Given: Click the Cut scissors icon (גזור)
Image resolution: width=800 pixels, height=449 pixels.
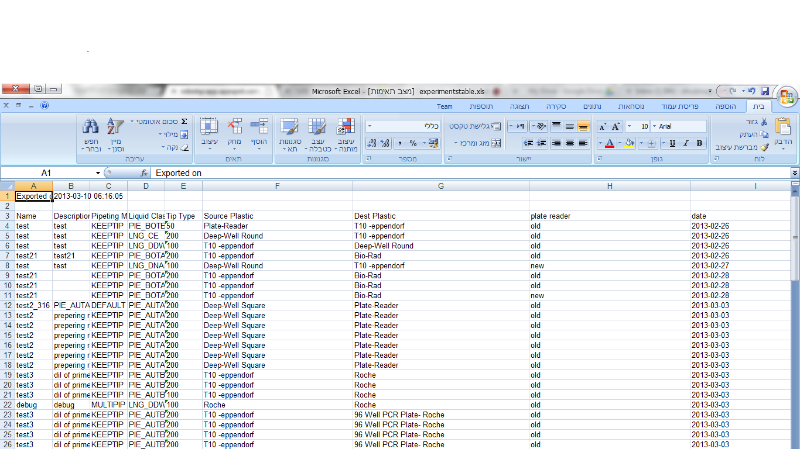Looking at the screenshot, I should [764, 122].
